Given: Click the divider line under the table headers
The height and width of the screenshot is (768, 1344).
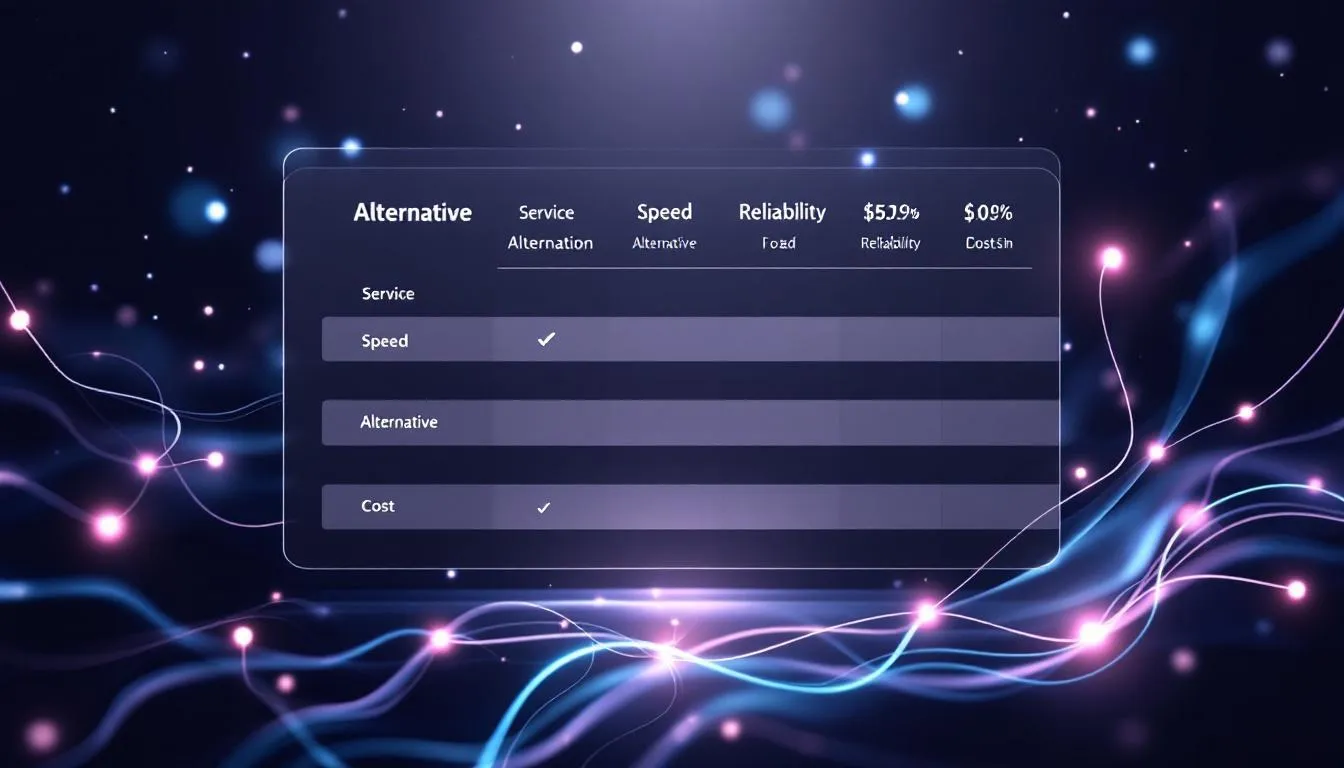Looking at the screenshot, I should click(x=765, y=266).
